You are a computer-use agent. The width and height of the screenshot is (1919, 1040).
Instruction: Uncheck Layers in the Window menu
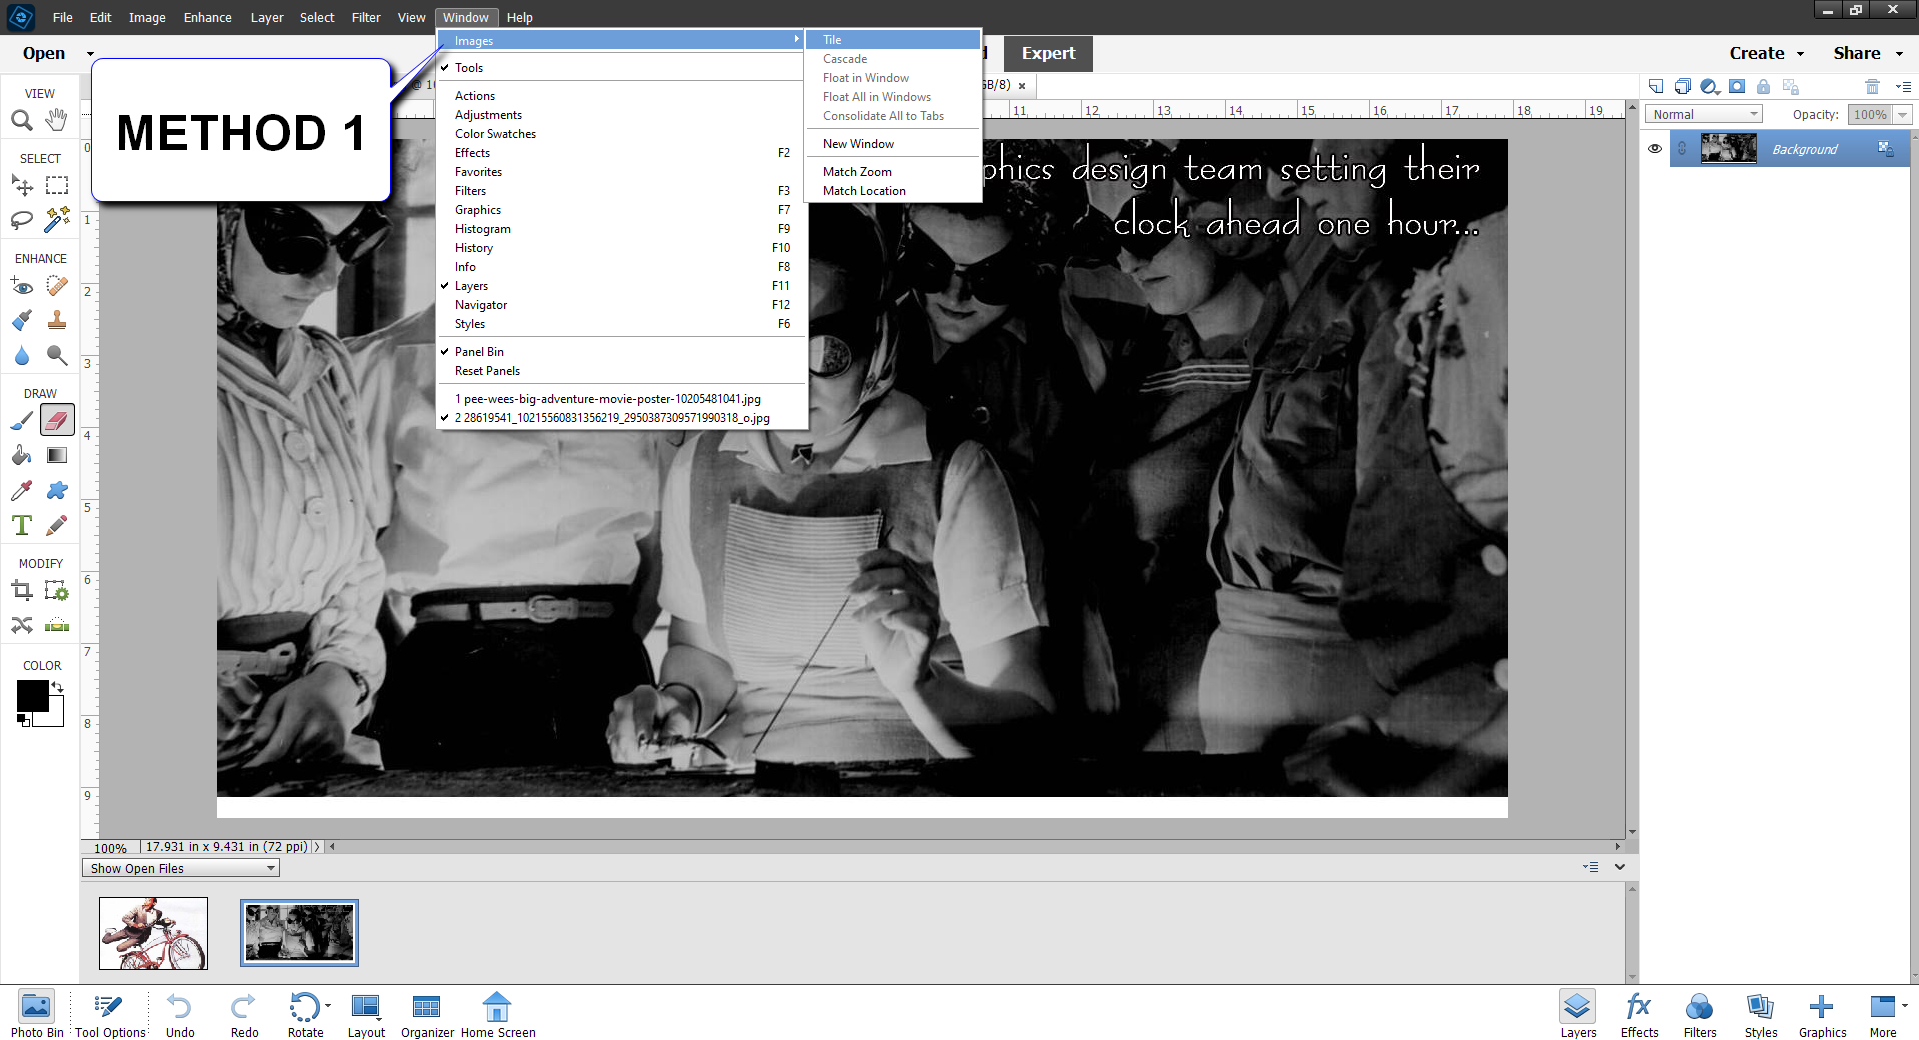tap(471, 286)
